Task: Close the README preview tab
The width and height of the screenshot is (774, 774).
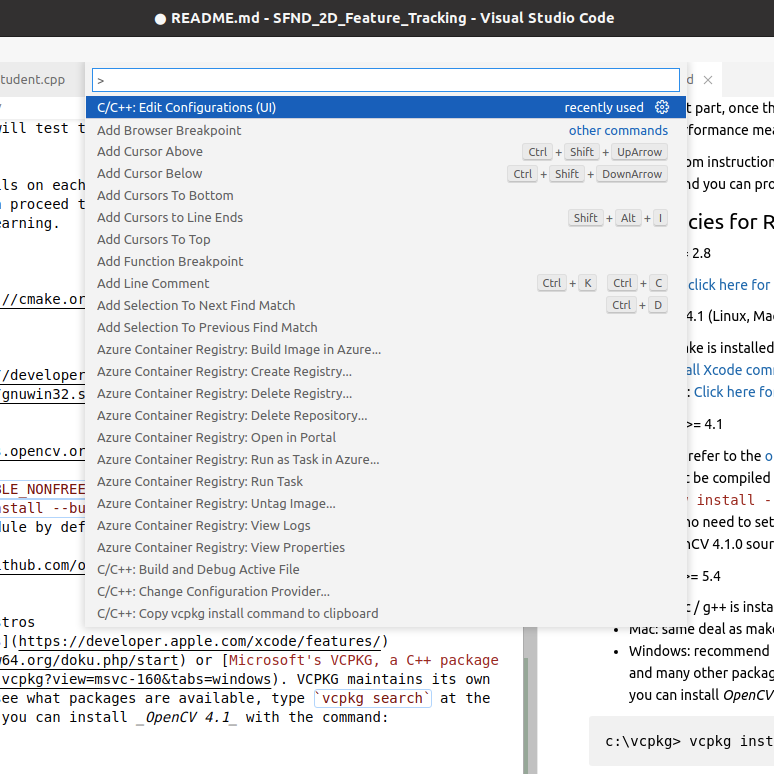Action: [x=708, y=80]
